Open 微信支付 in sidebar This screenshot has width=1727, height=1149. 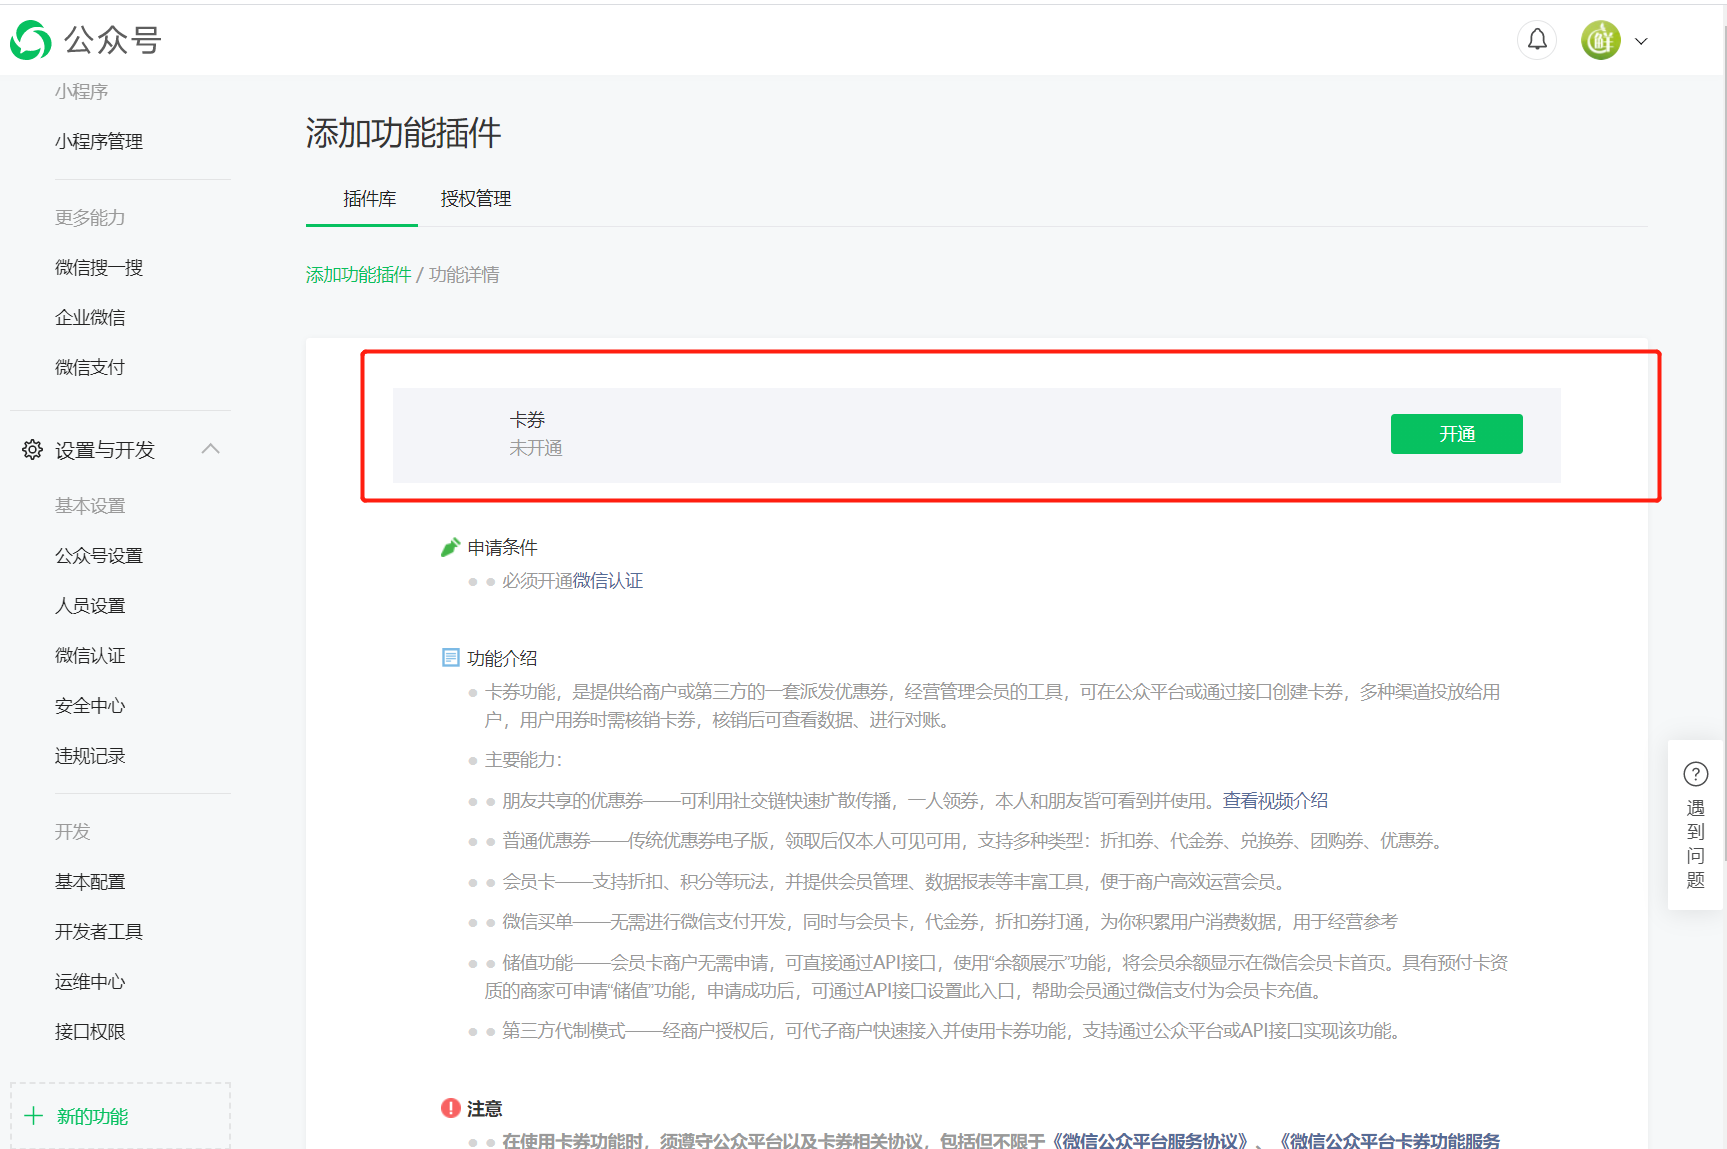pyautogui.click(x=90, y=368)
